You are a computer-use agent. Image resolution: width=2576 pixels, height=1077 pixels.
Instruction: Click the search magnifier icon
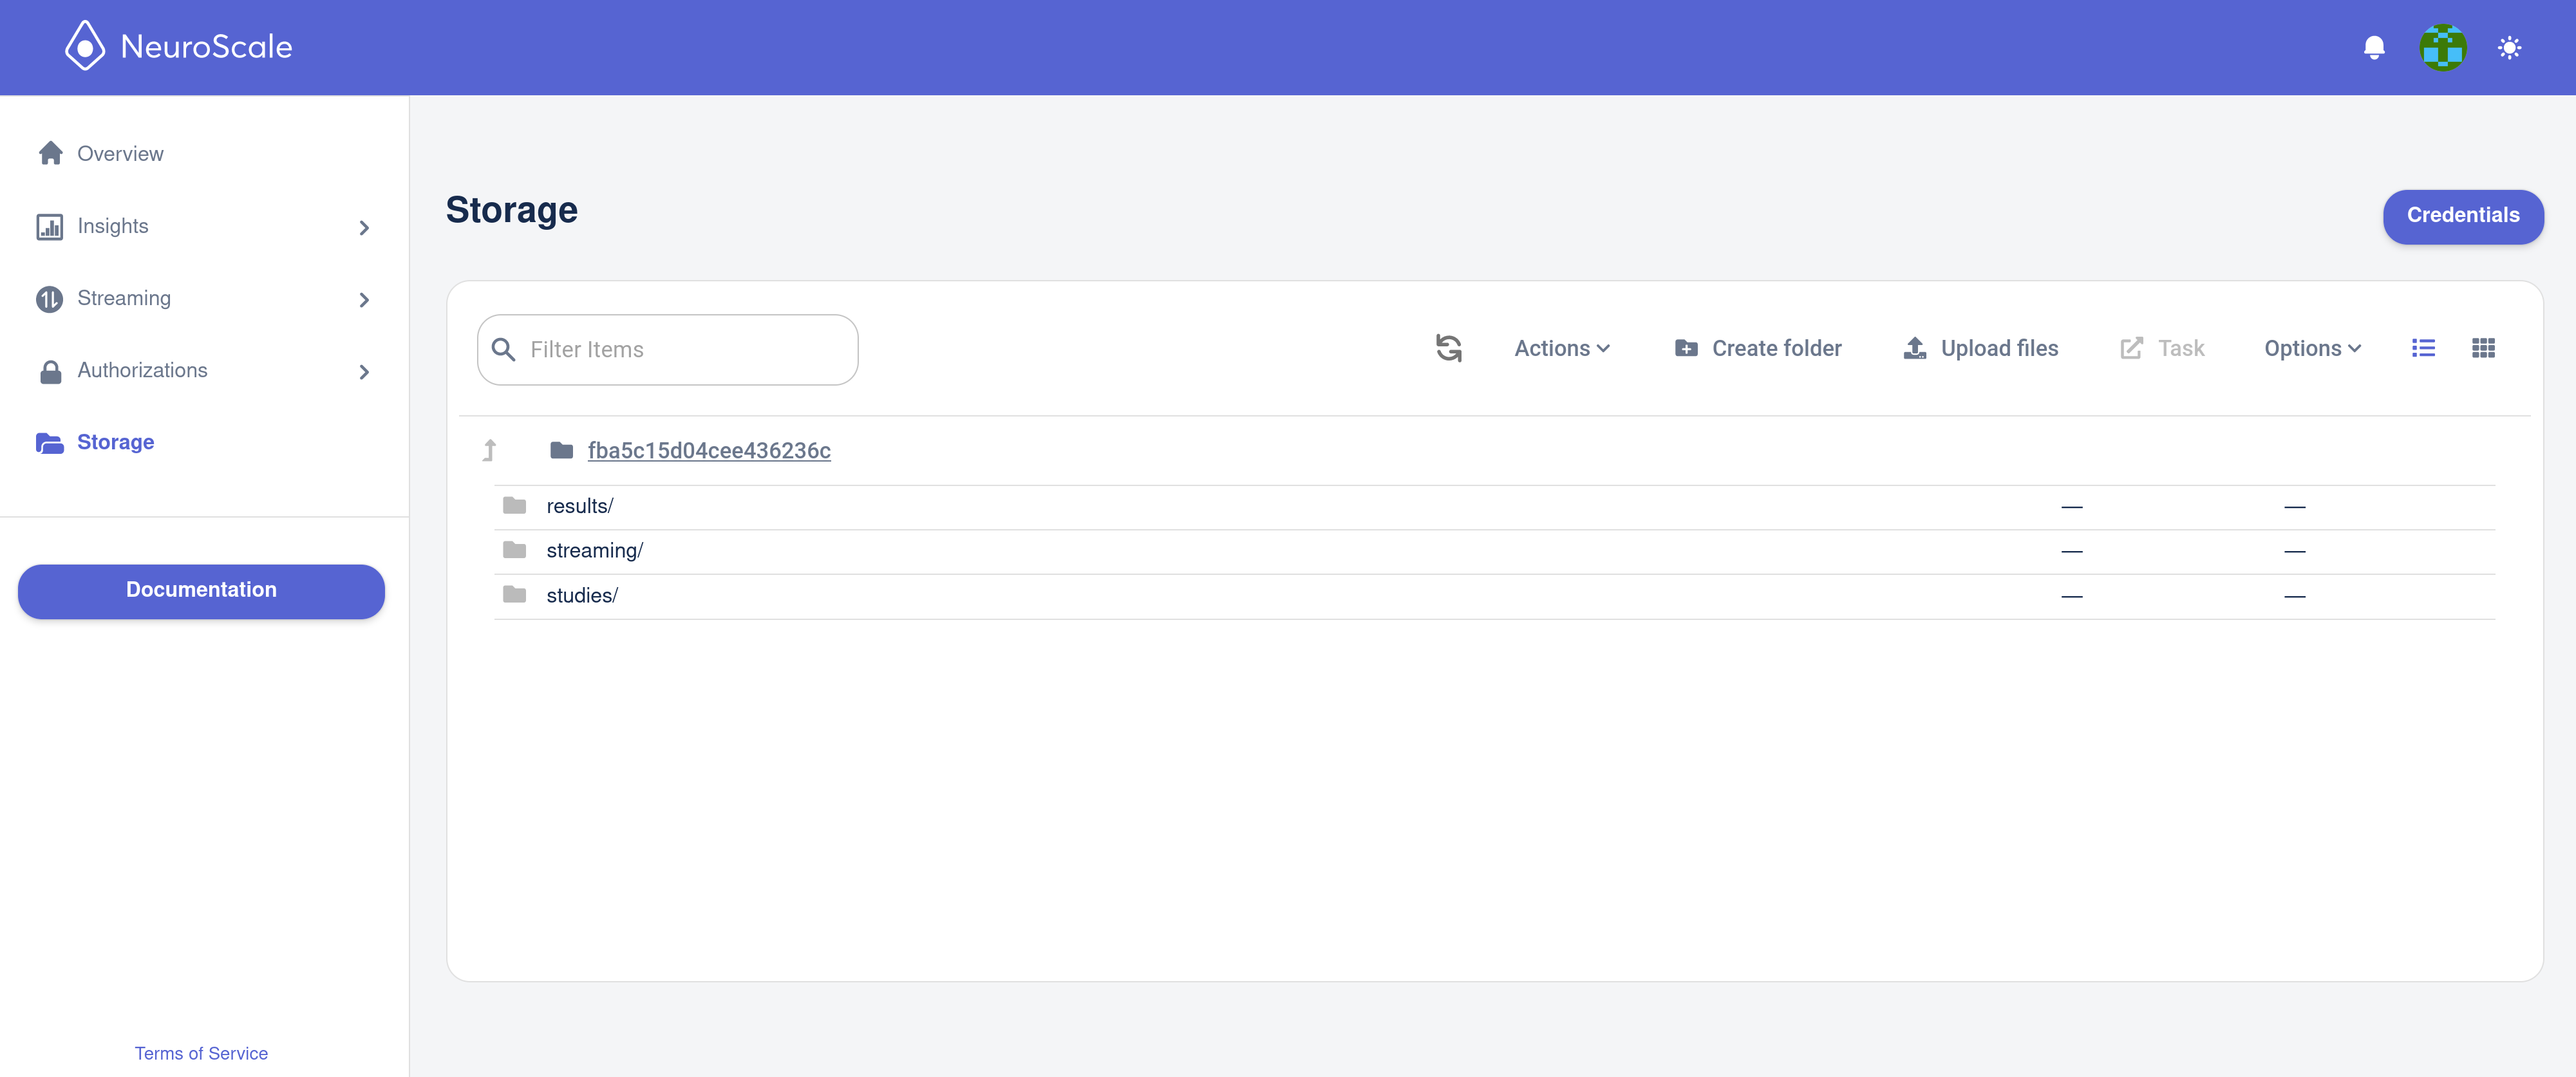[504, 350]
